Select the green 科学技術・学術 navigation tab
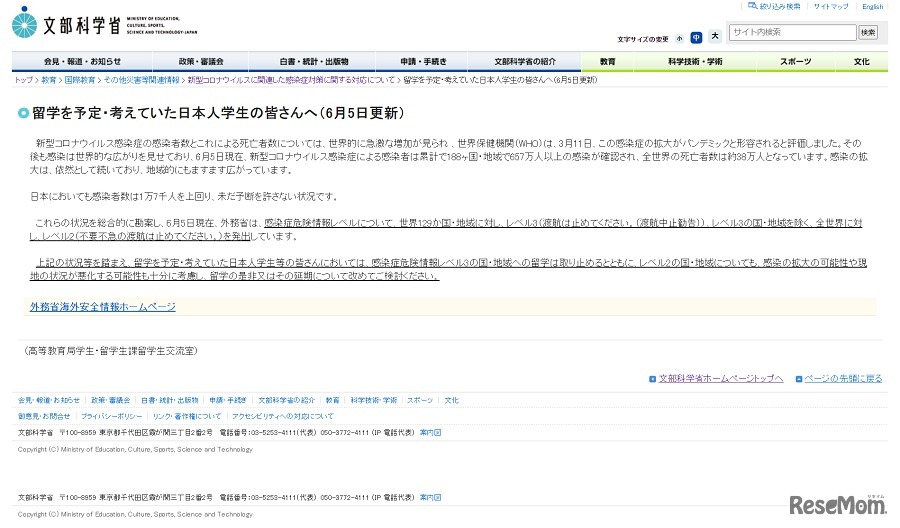900x528 pixels. (x=695, y=61)
